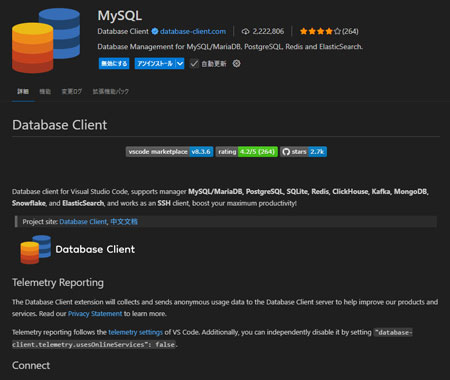Click the Connect heading
Viewport: 450px width, 380px height.
[31, 365]
